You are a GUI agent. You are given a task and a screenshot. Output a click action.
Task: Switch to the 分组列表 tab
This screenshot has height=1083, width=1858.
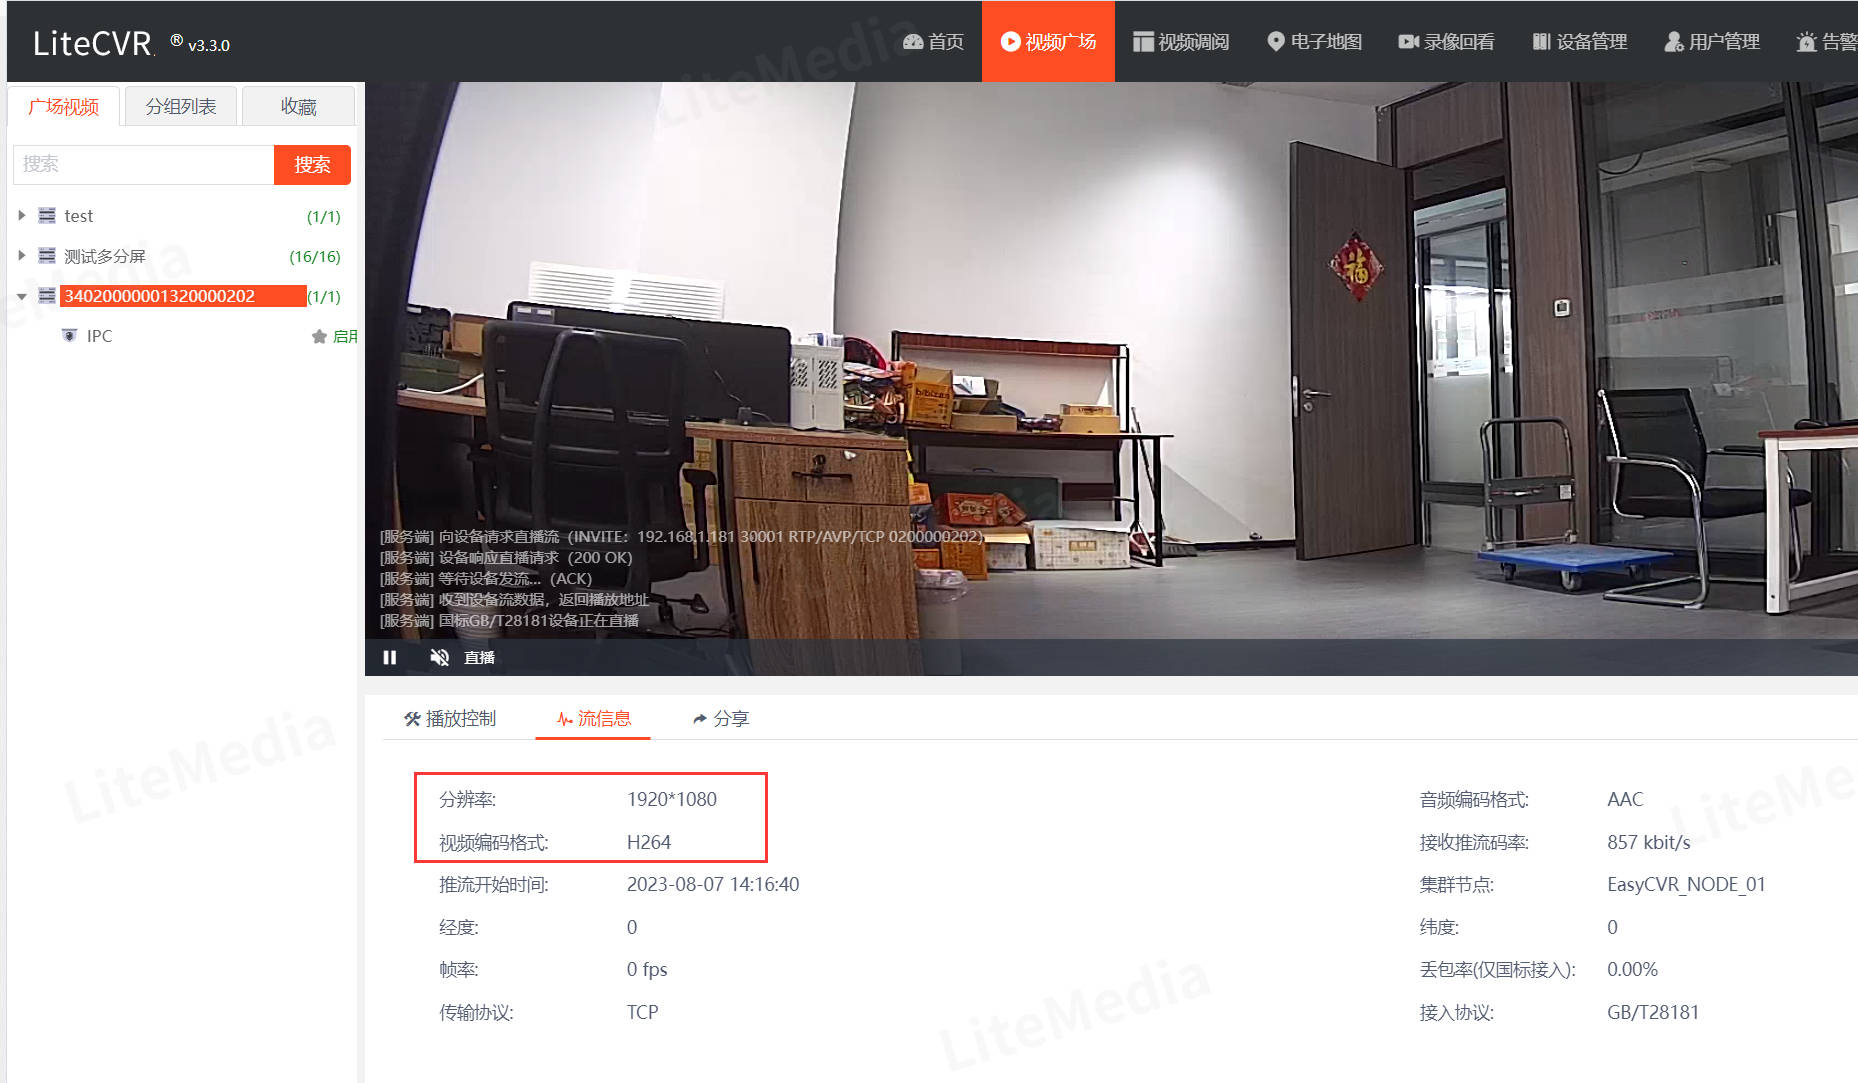[180, 105]
